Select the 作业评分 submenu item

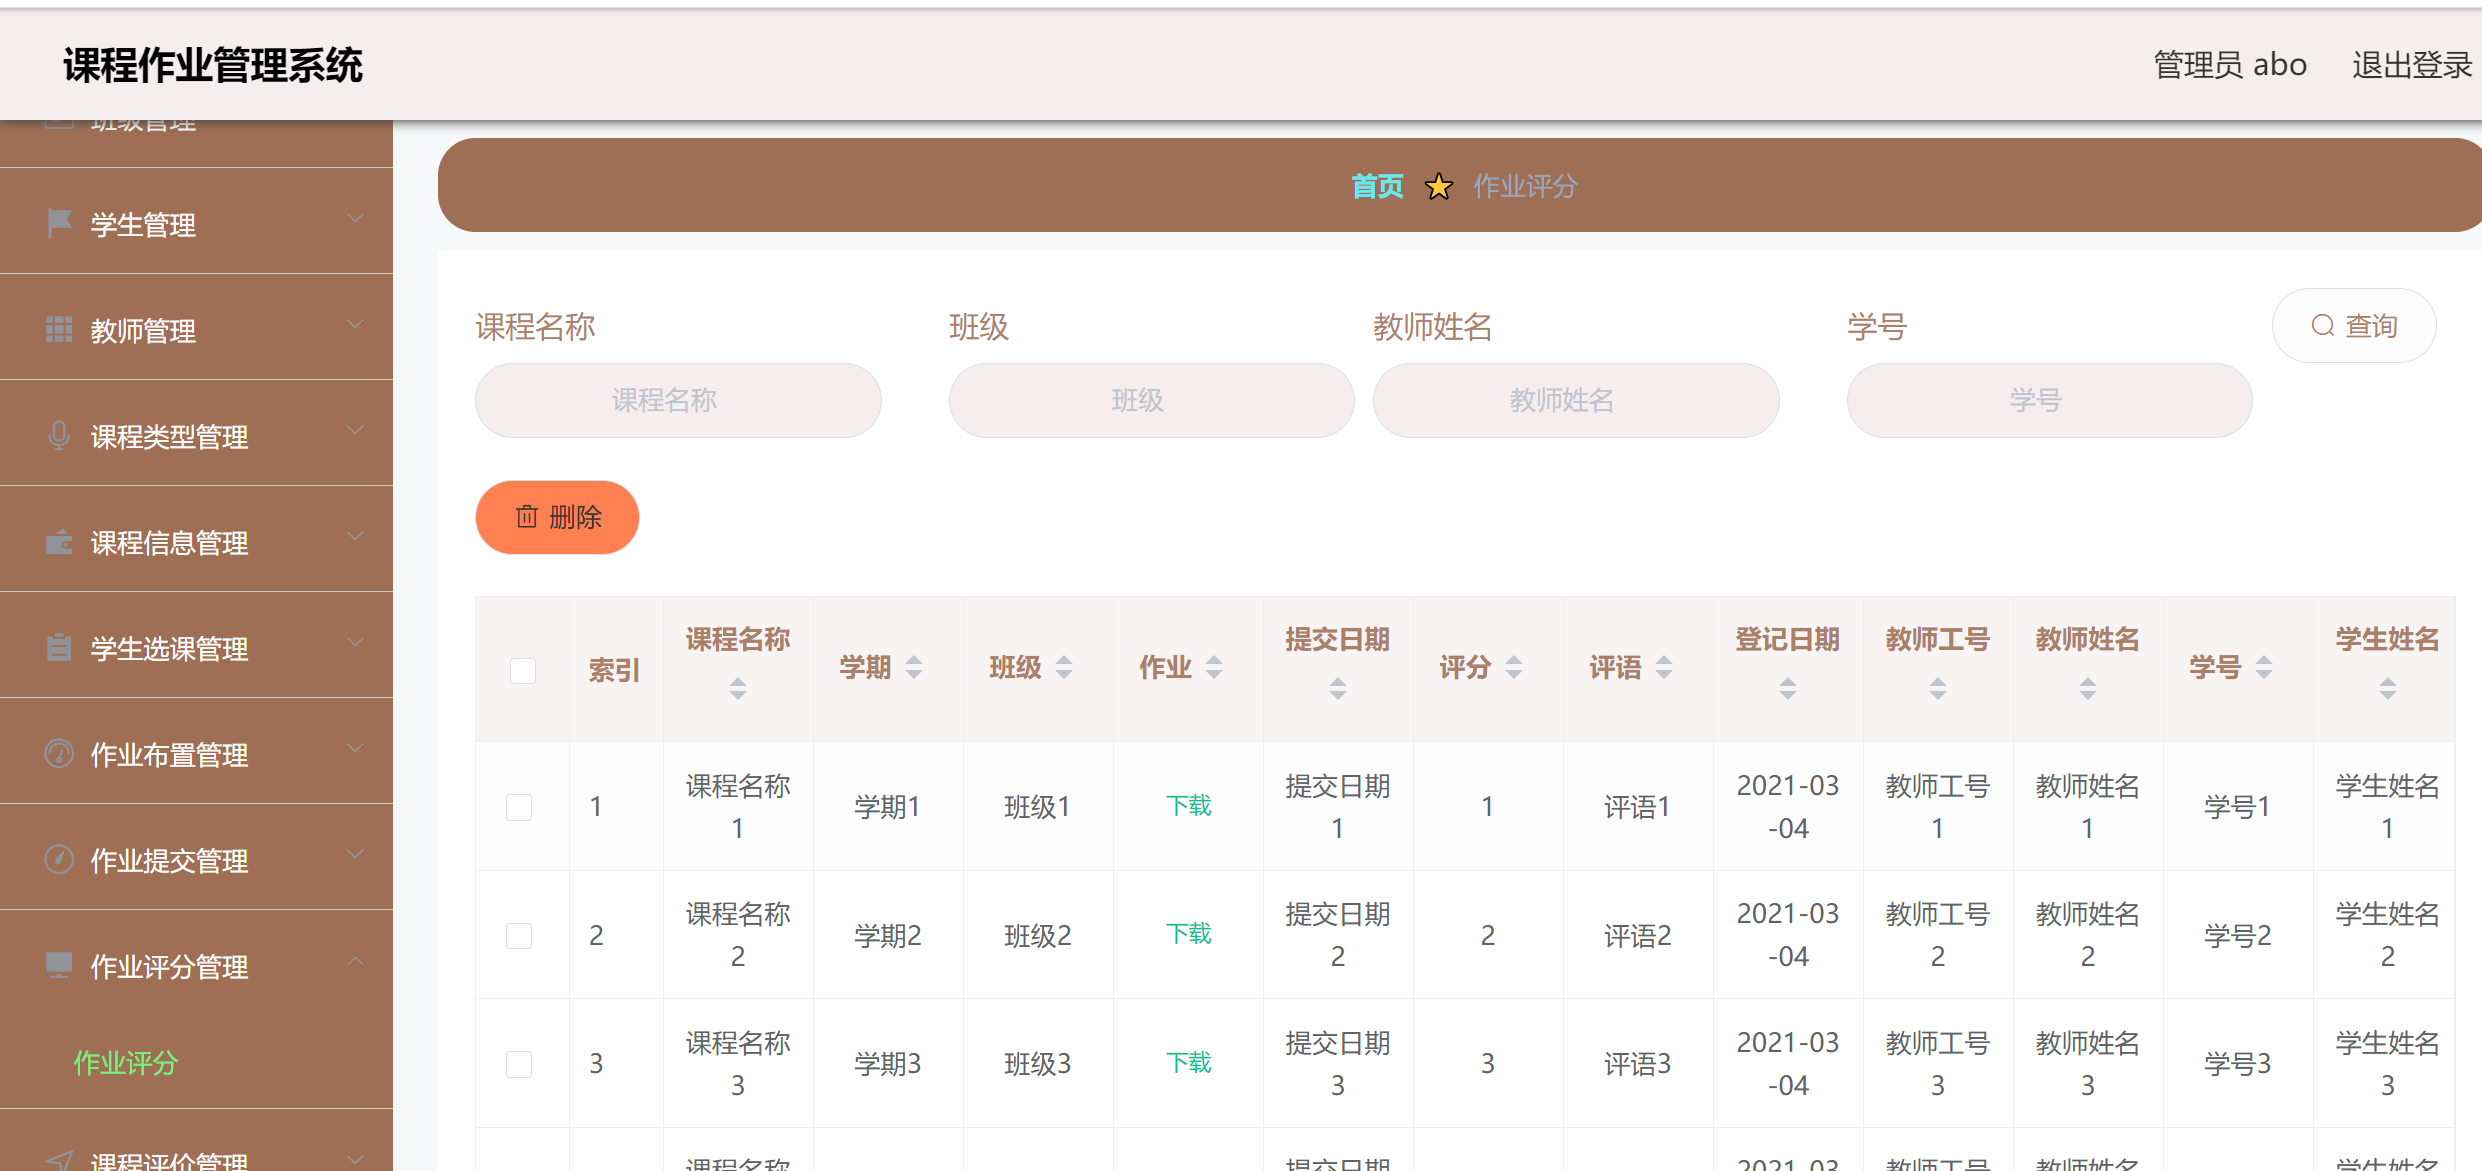(125, 1063)
